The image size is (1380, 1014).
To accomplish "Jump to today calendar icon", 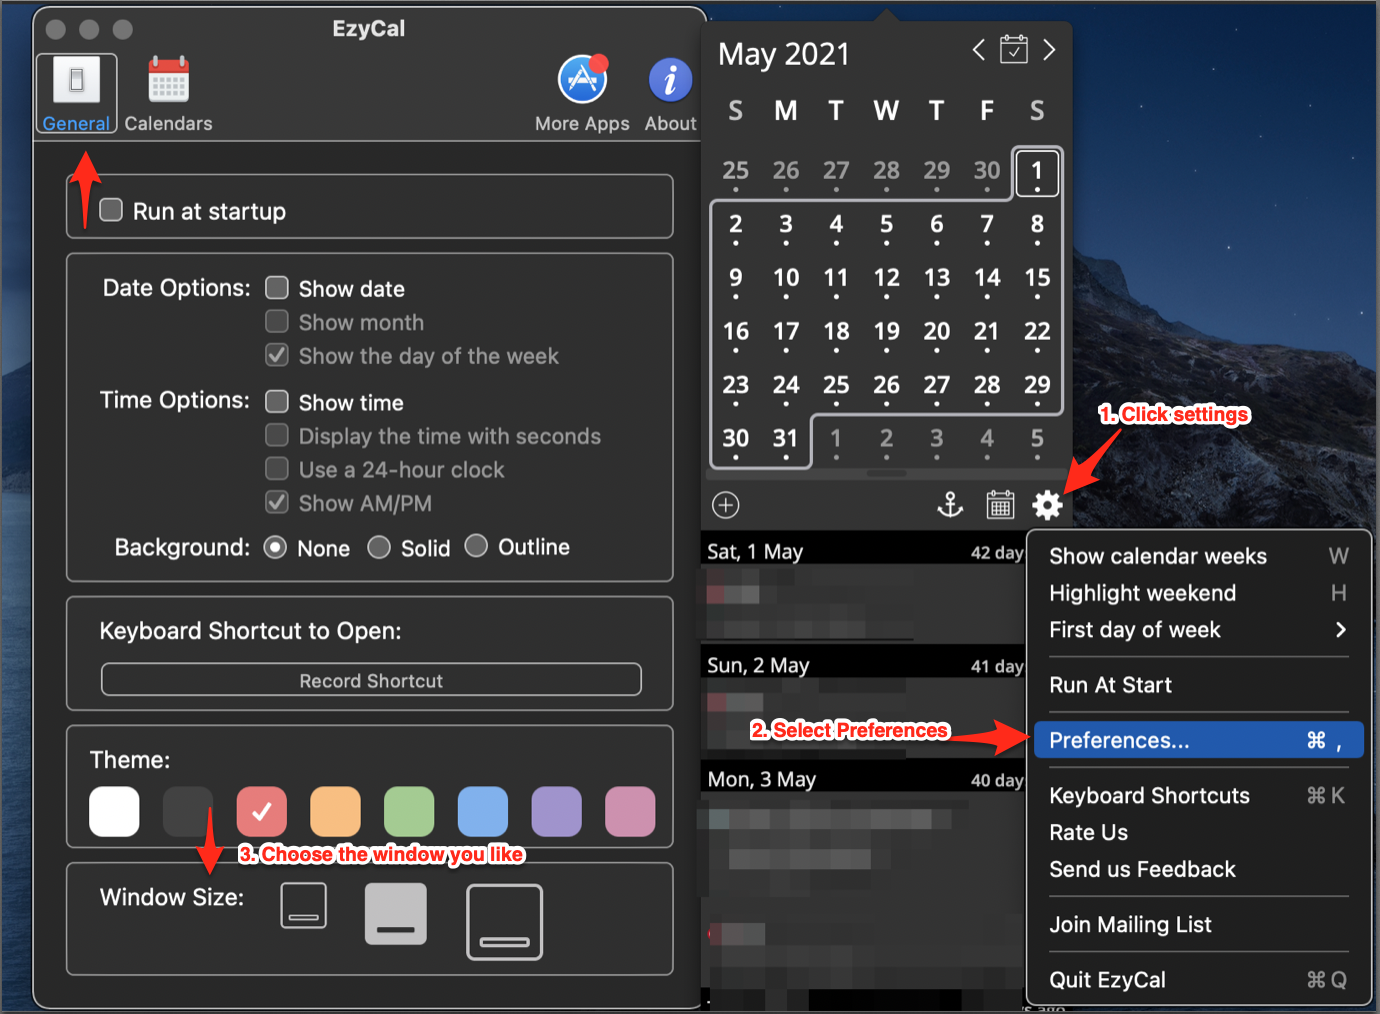I will (1014, 49).
